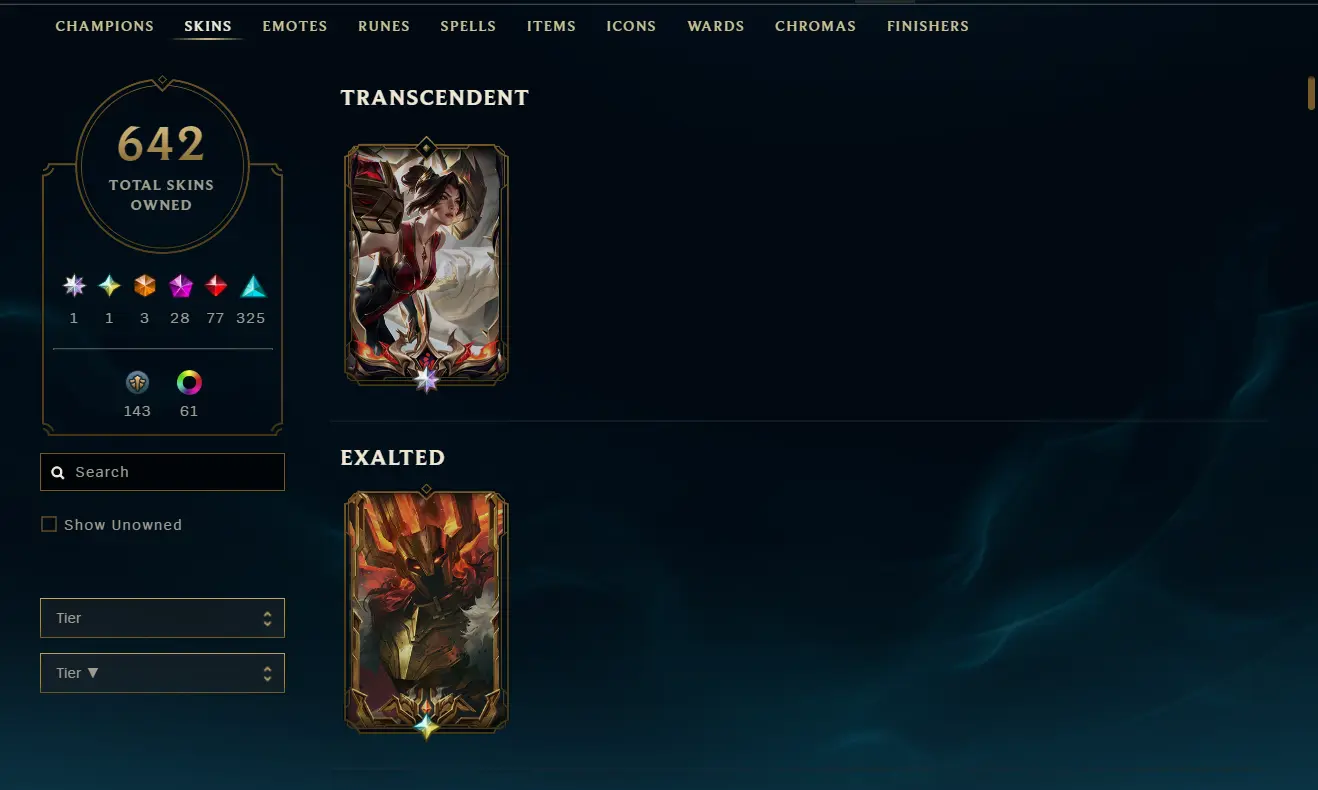Click the pink Mythic tier gem icon

click(x=181, y=287)
